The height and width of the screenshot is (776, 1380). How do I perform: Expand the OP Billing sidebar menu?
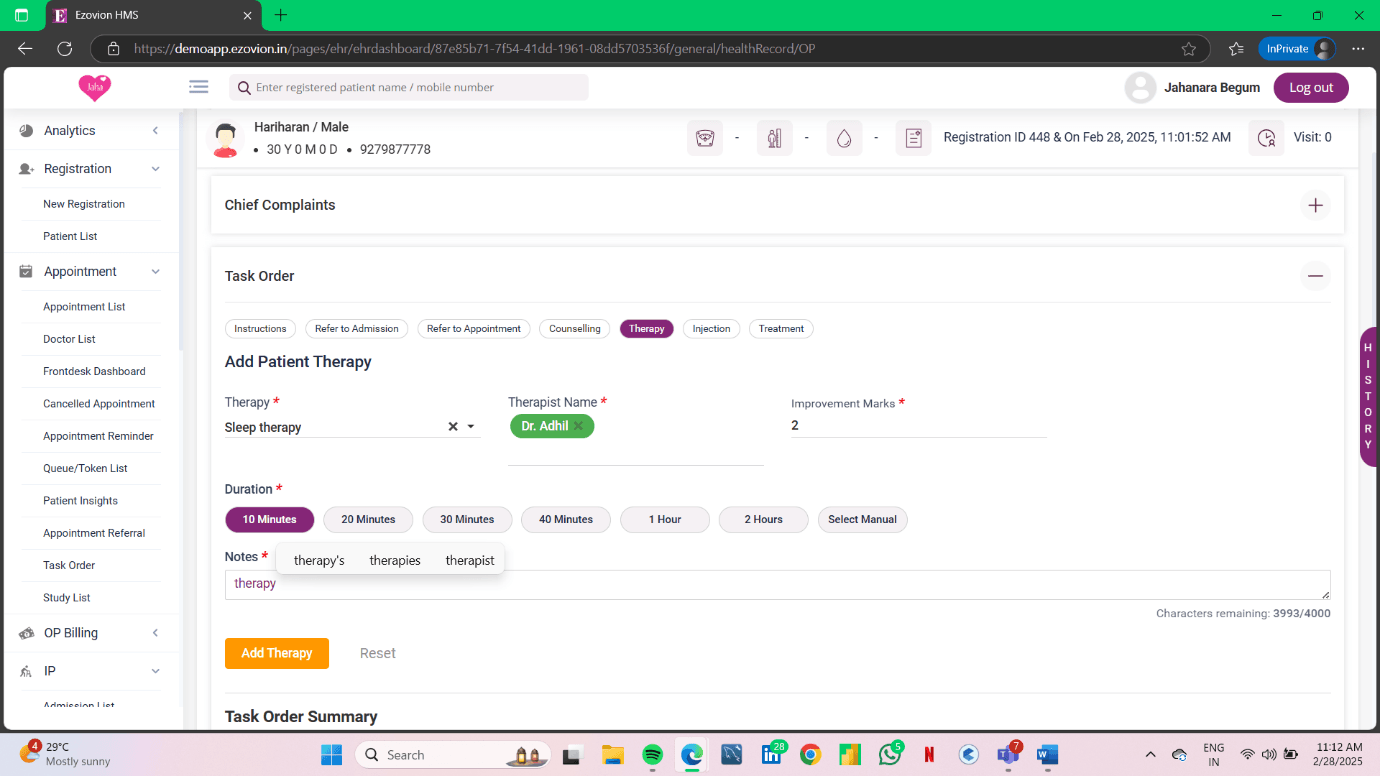point(155,633)
